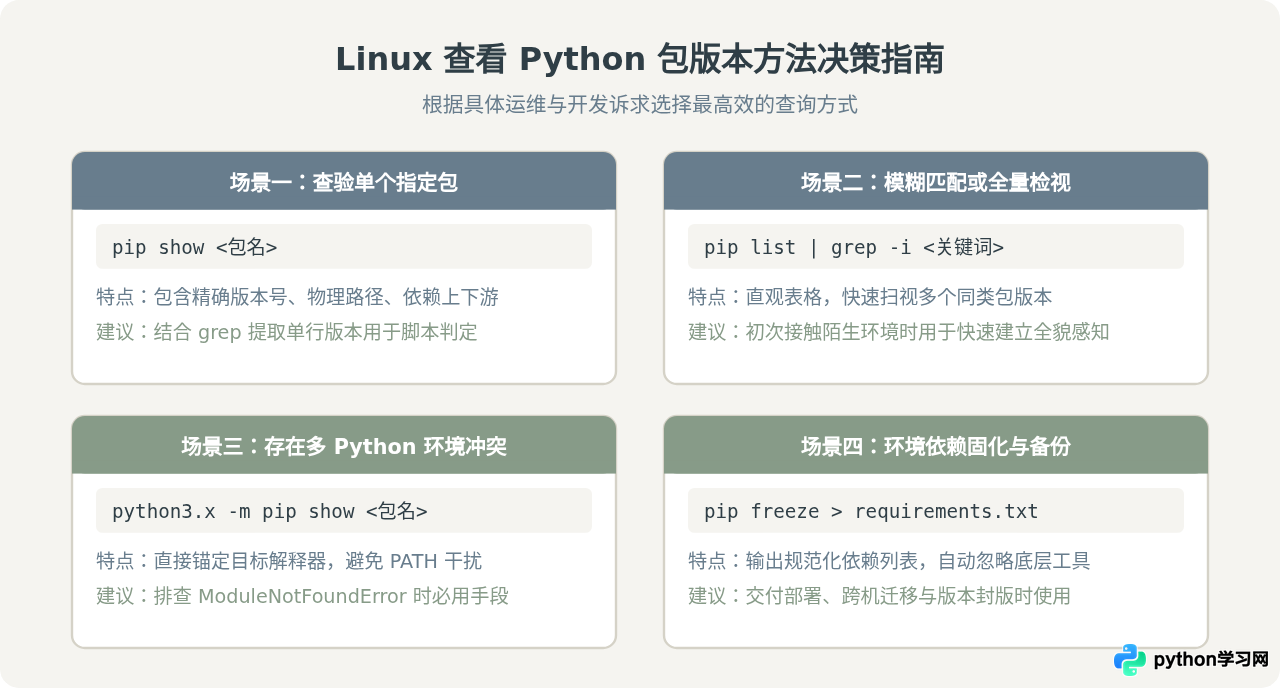Click the code box 'pip freeze > requirements.txt'
Image resolution: width=1280 pixels, height=688 pixels.
pyautogui.click(x=936, y=511)
